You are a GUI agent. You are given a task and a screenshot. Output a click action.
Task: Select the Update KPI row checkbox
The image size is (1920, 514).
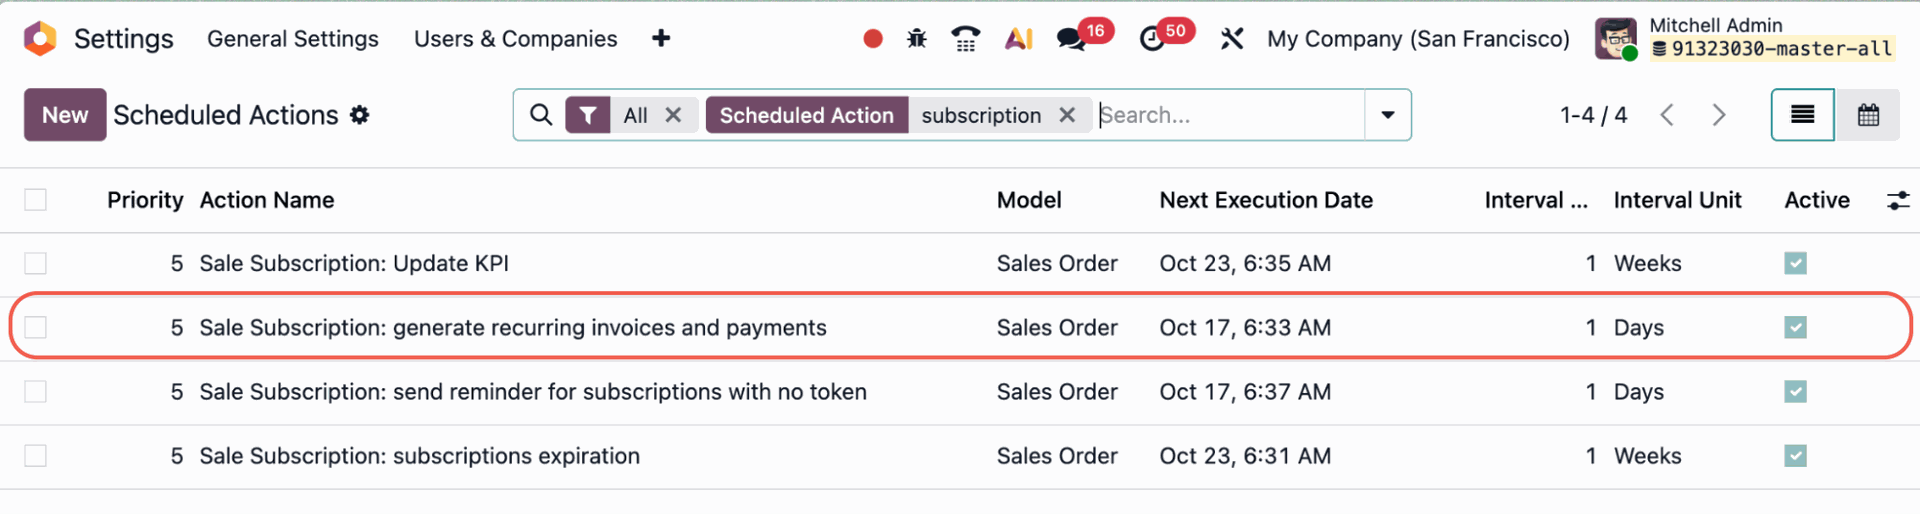coord(36,263)
